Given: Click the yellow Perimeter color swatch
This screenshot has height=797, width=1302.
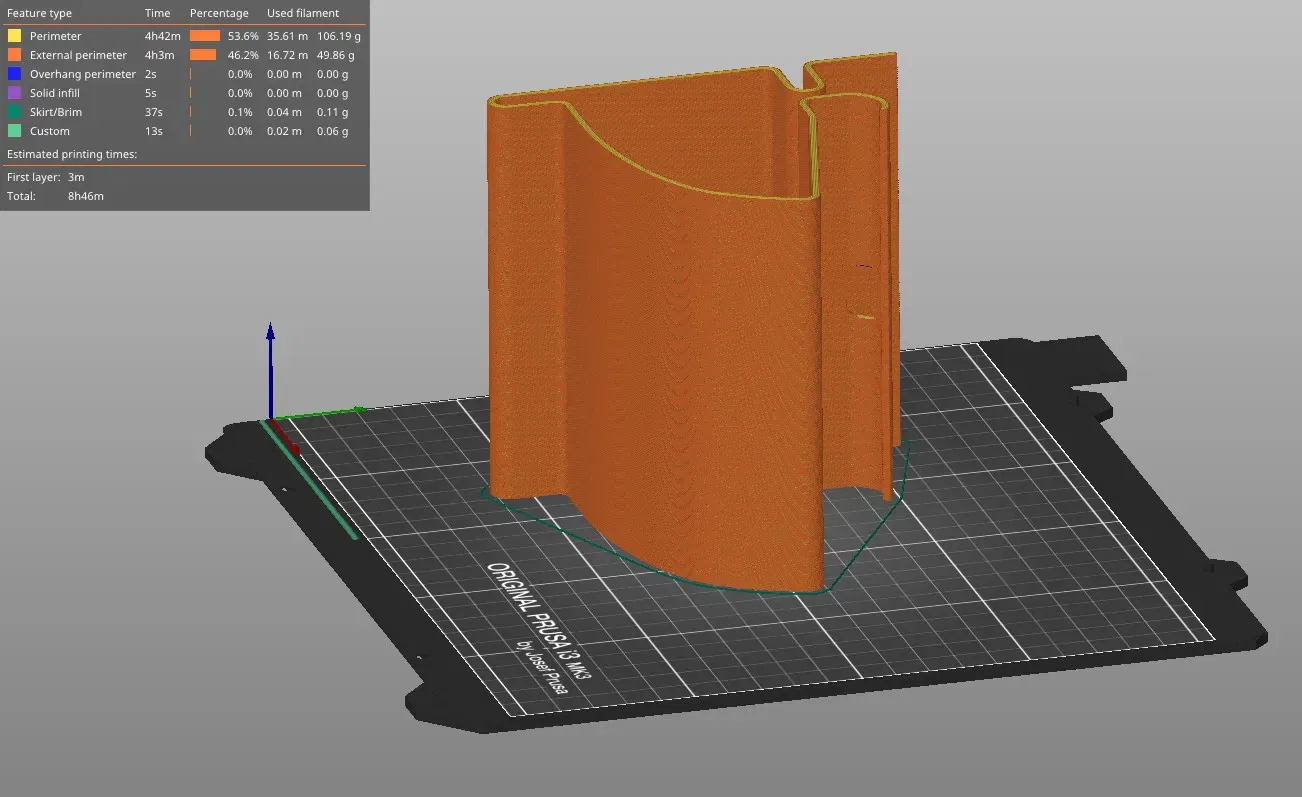Looking at the screenshot, I should click(x=14, y=36).
